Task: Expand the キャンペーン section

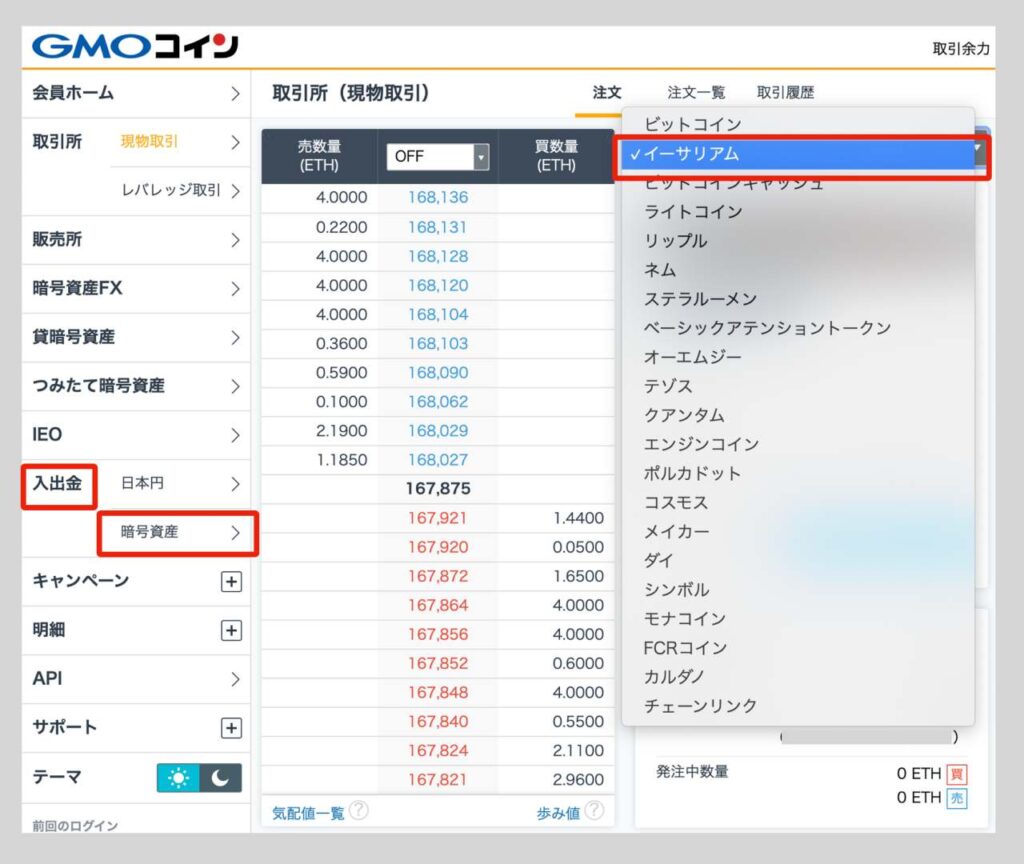Action: 232,581
